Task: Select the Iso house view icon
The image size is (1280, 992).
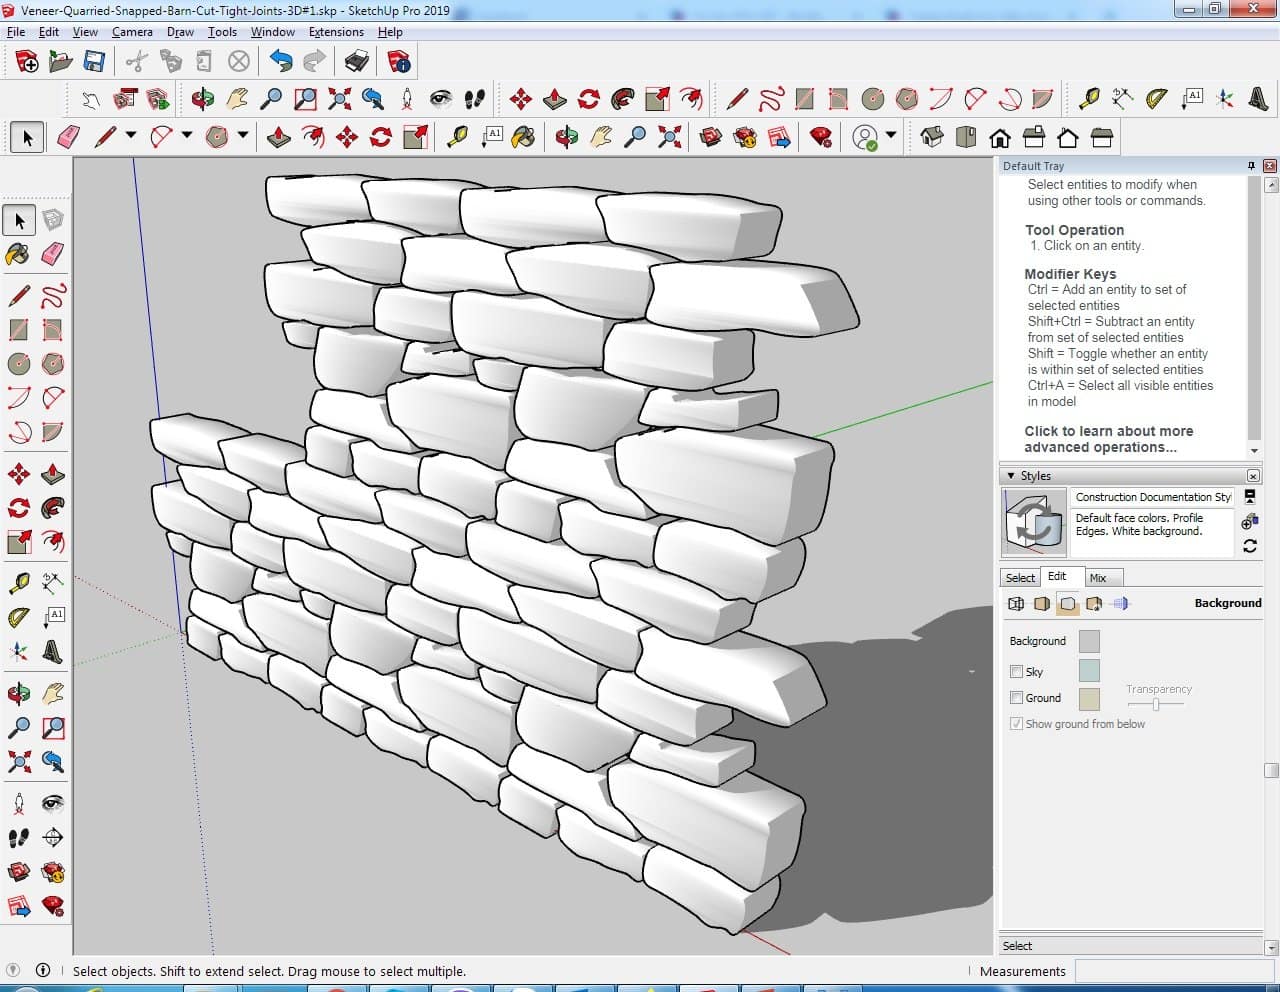Action: pos(931,137)
